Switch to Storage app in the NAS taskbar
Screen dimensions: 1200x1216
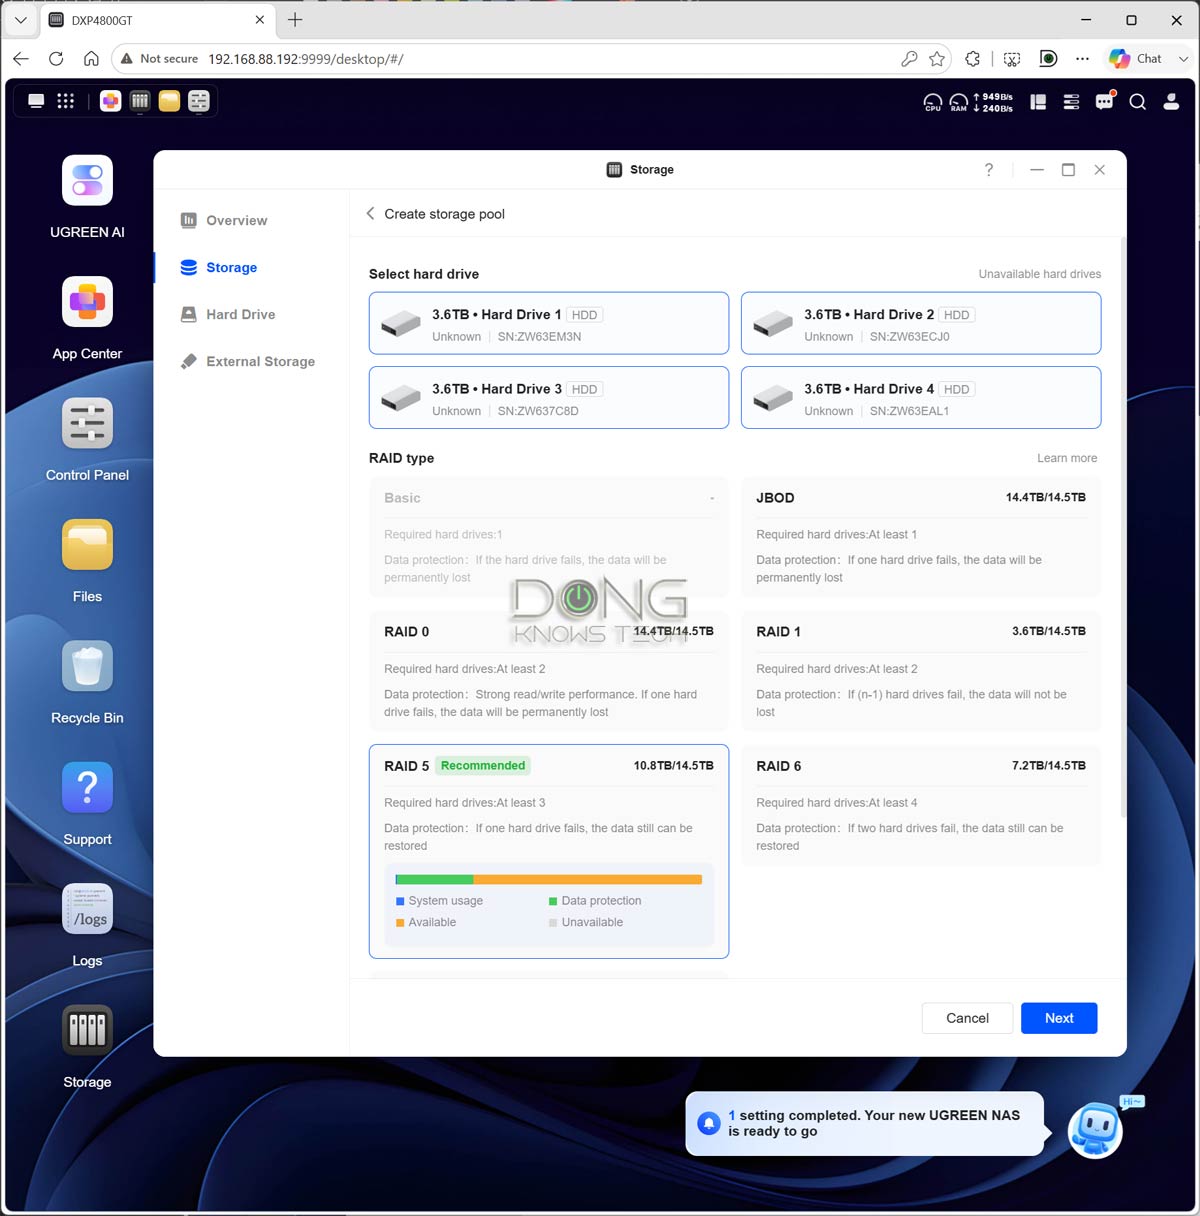140,101
